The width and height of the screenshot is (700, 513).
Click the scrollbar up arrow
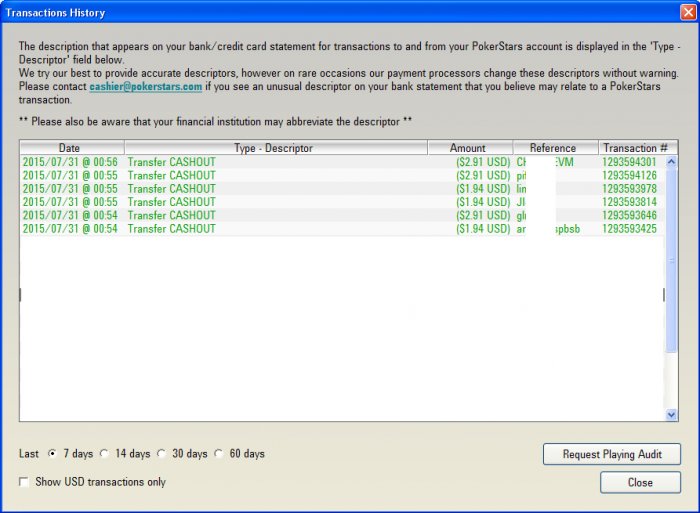pos(671,162)
